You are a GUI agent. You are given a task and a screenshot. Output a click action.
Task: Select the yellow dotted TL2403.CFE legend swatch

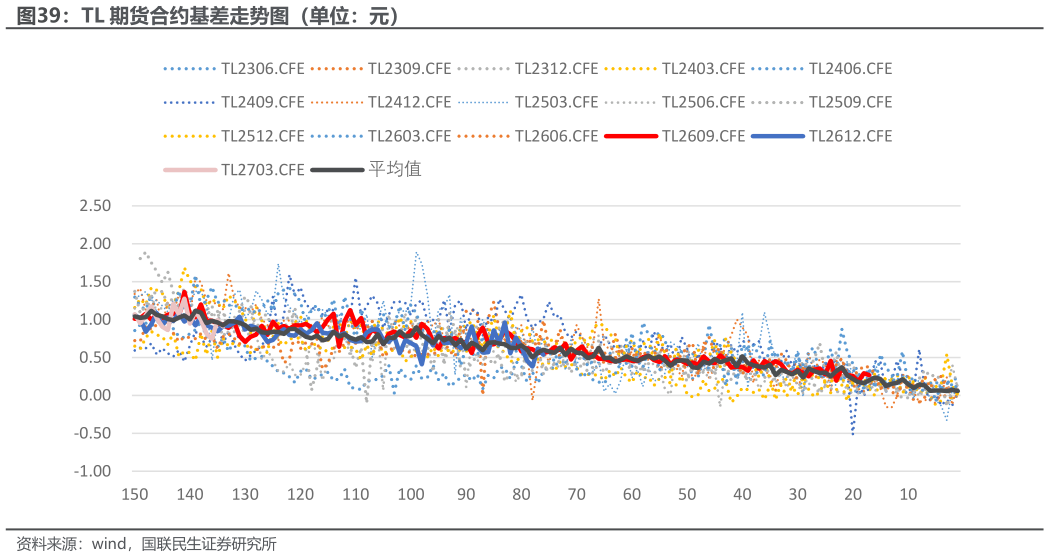631,69
